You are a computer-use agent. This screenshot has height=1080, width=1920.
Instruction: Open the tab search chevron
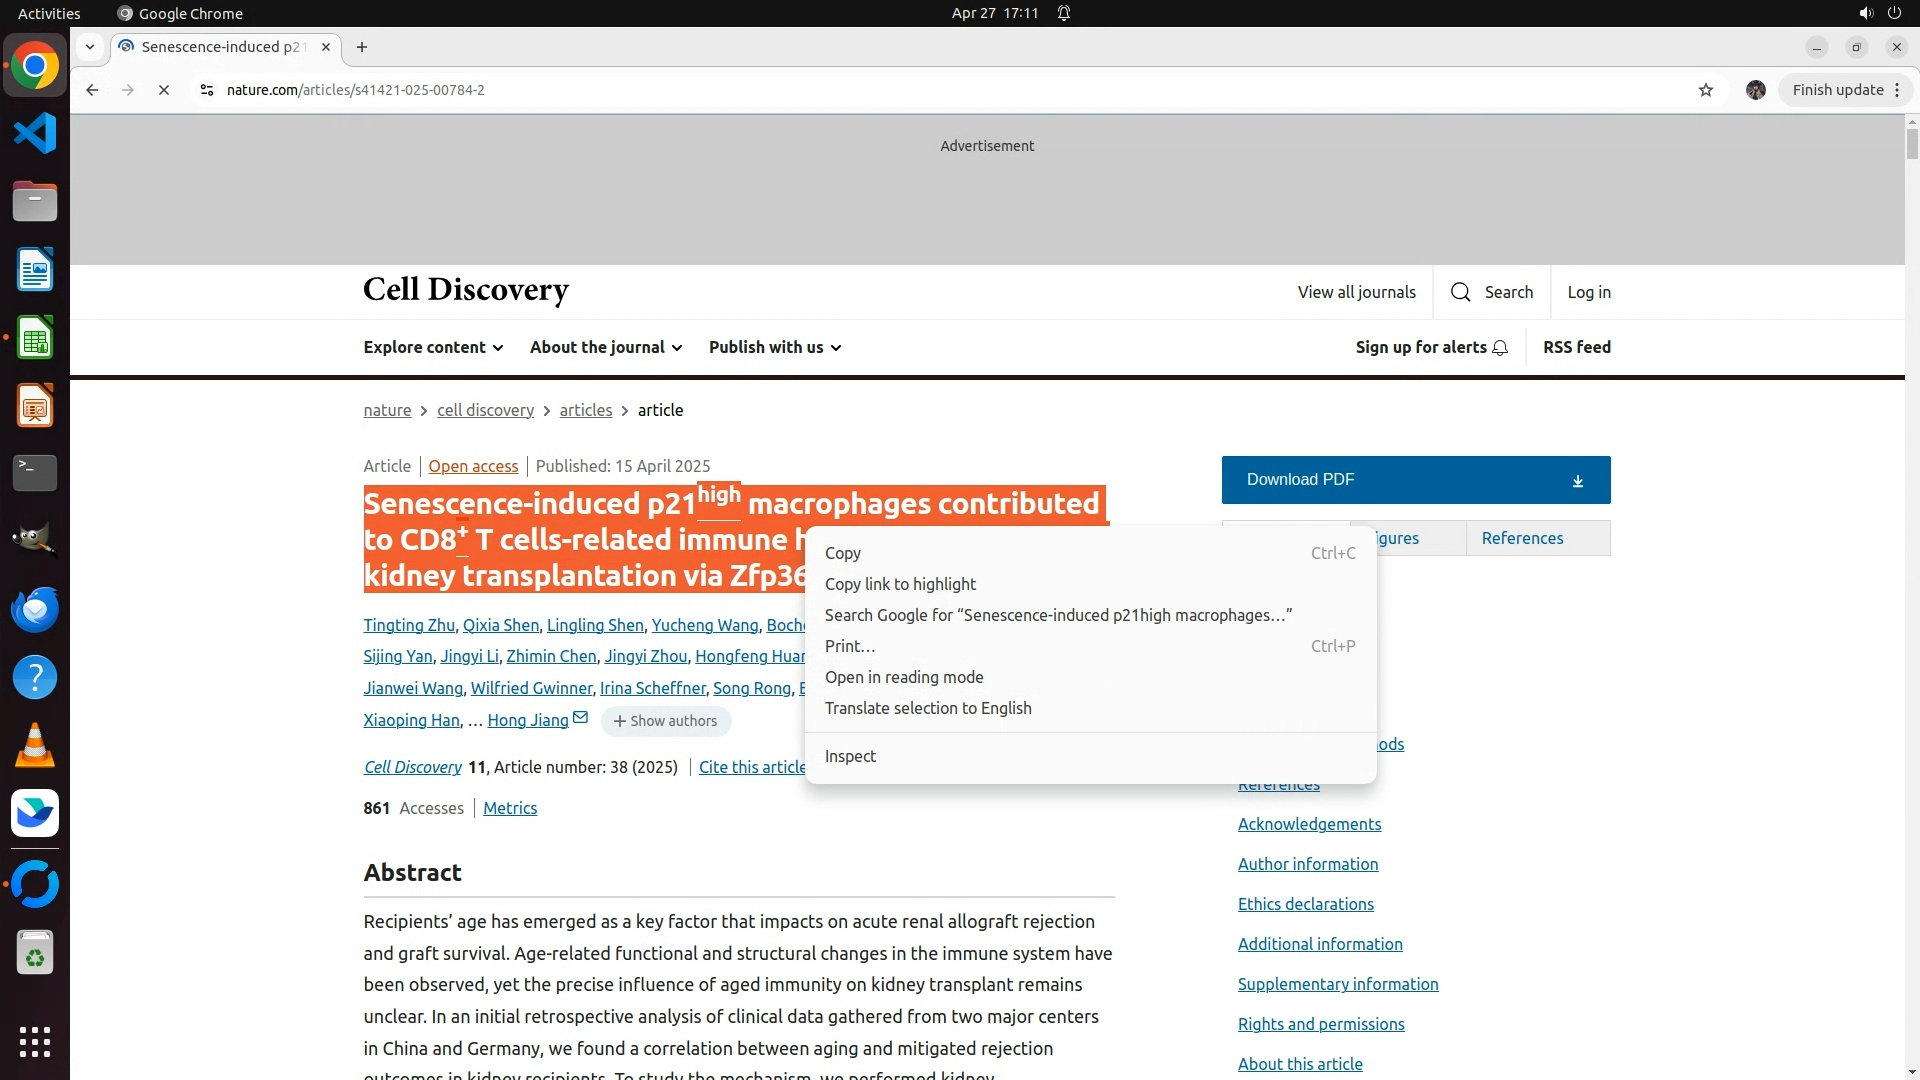(90, 47)
